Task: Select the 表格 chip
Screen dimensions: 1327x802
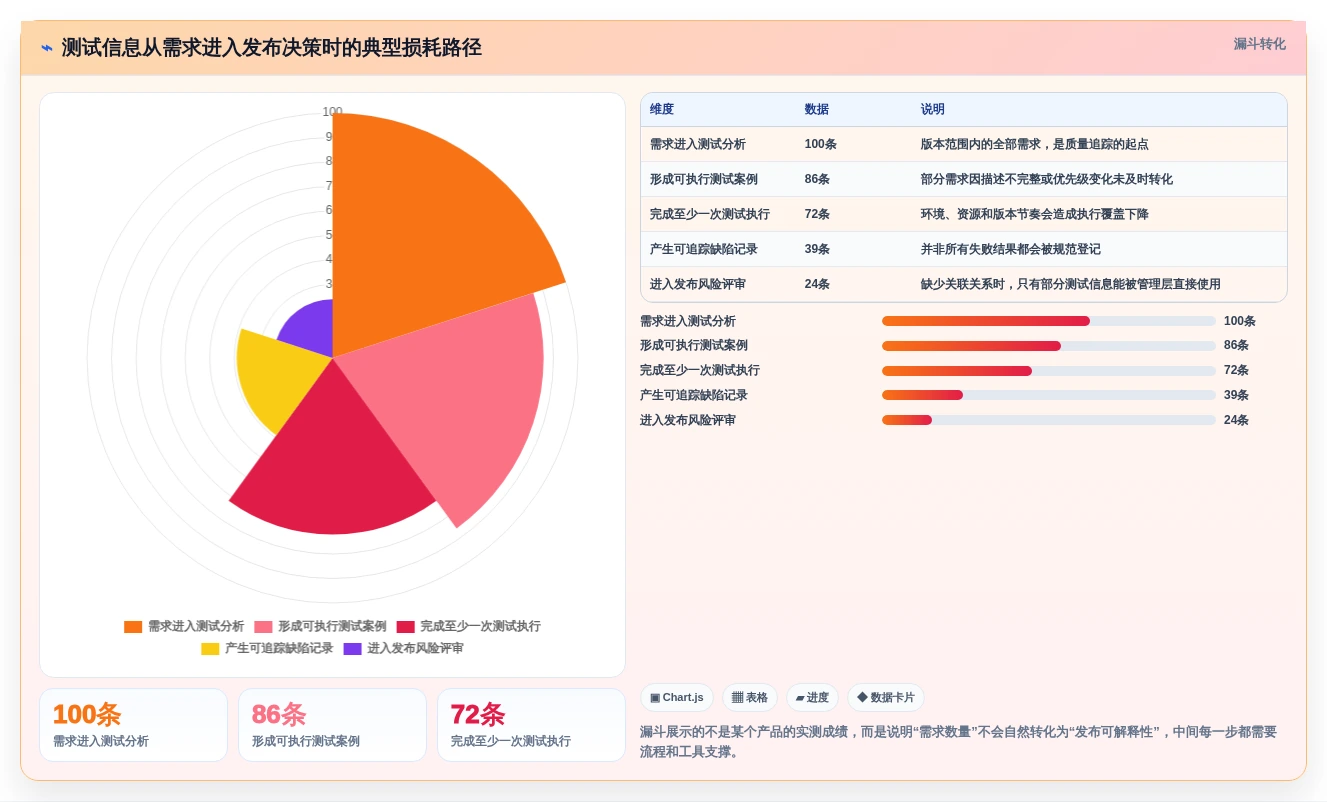Action: [x=750, y=698]
